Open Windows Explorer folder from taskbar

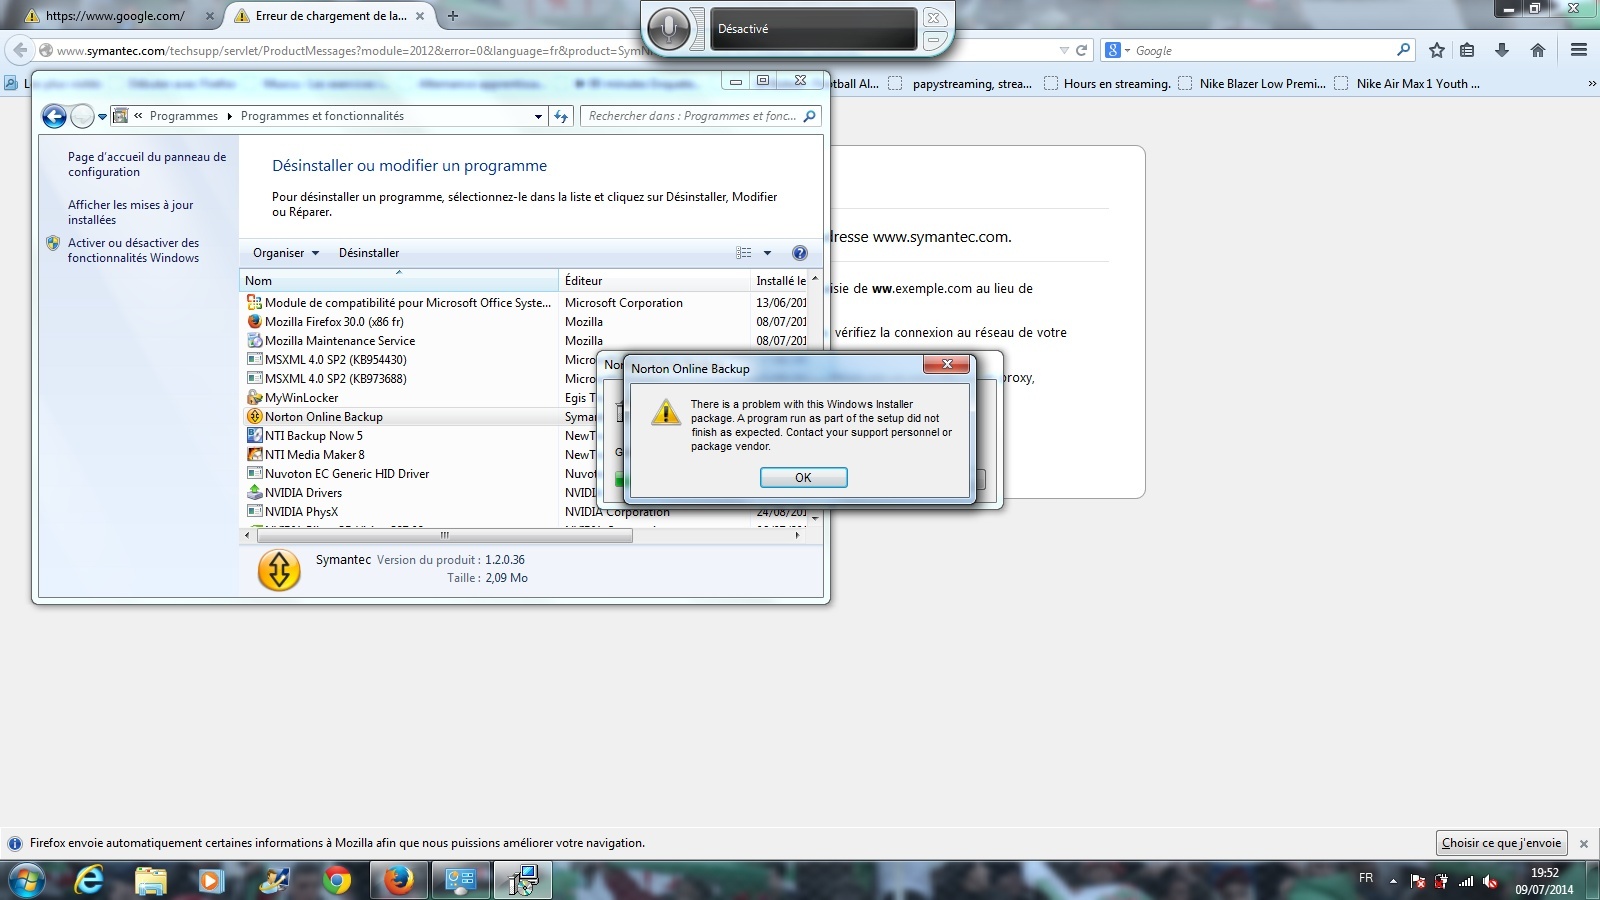(x=151, y=880)
